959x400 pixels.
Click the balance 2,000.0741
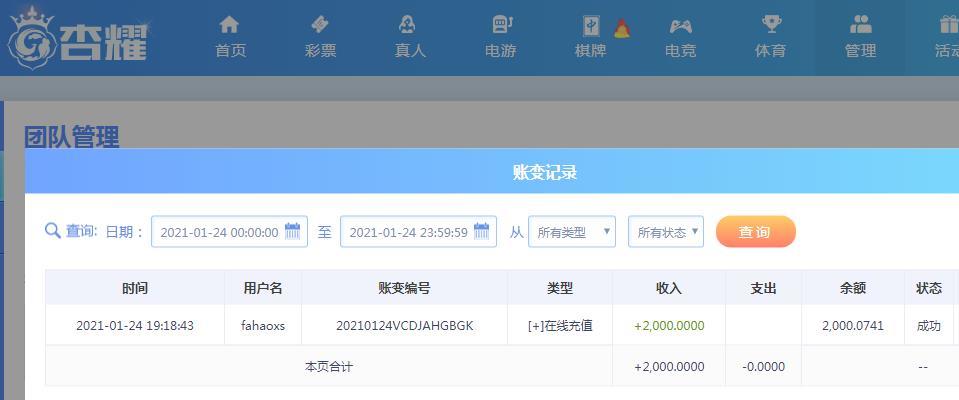tap(853, 326)
